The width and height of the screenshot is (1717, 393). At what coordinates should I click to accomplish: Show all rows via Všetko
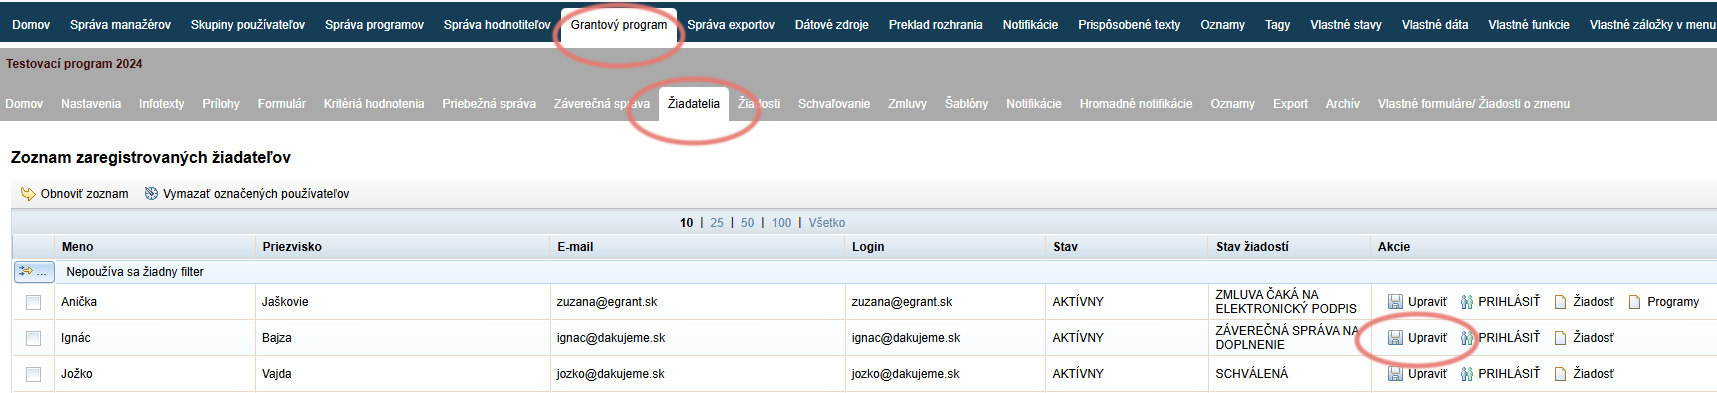[827, 223]
